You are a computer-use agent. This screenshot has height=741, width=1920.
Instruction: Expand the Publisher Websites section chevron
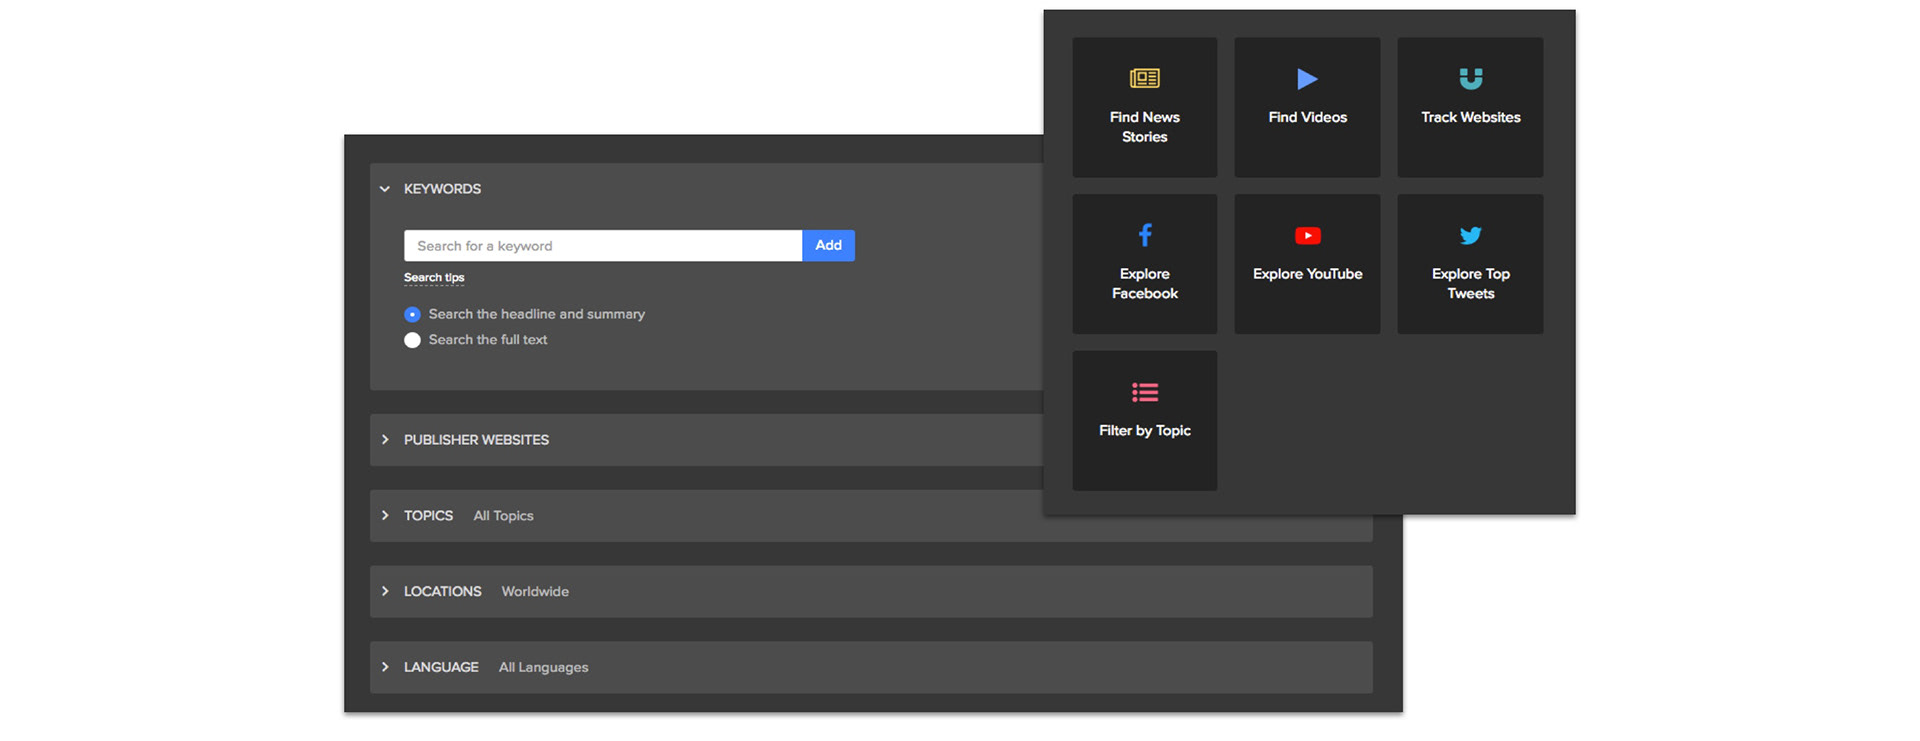(385, 440)
